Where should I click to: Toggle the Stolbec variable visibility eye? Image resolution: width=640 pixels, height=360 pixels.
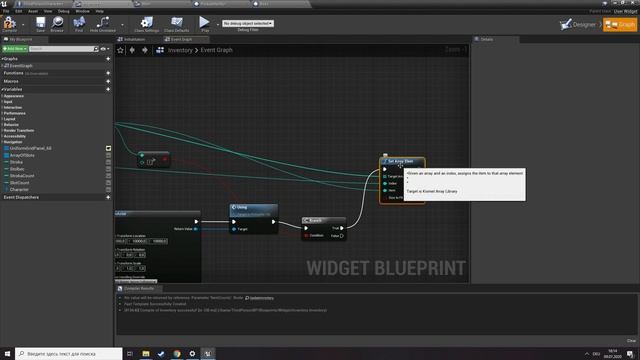pos(108,169)
